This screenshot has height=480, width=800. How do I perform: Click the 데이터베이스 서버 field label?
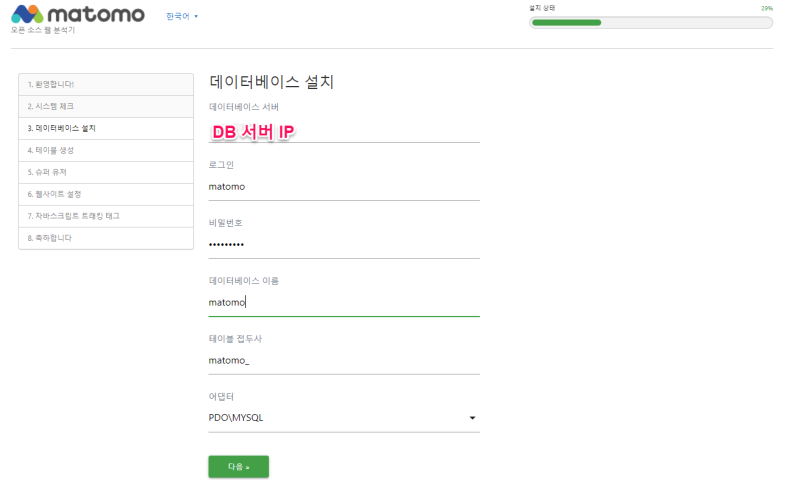click(x=244, y=107)
